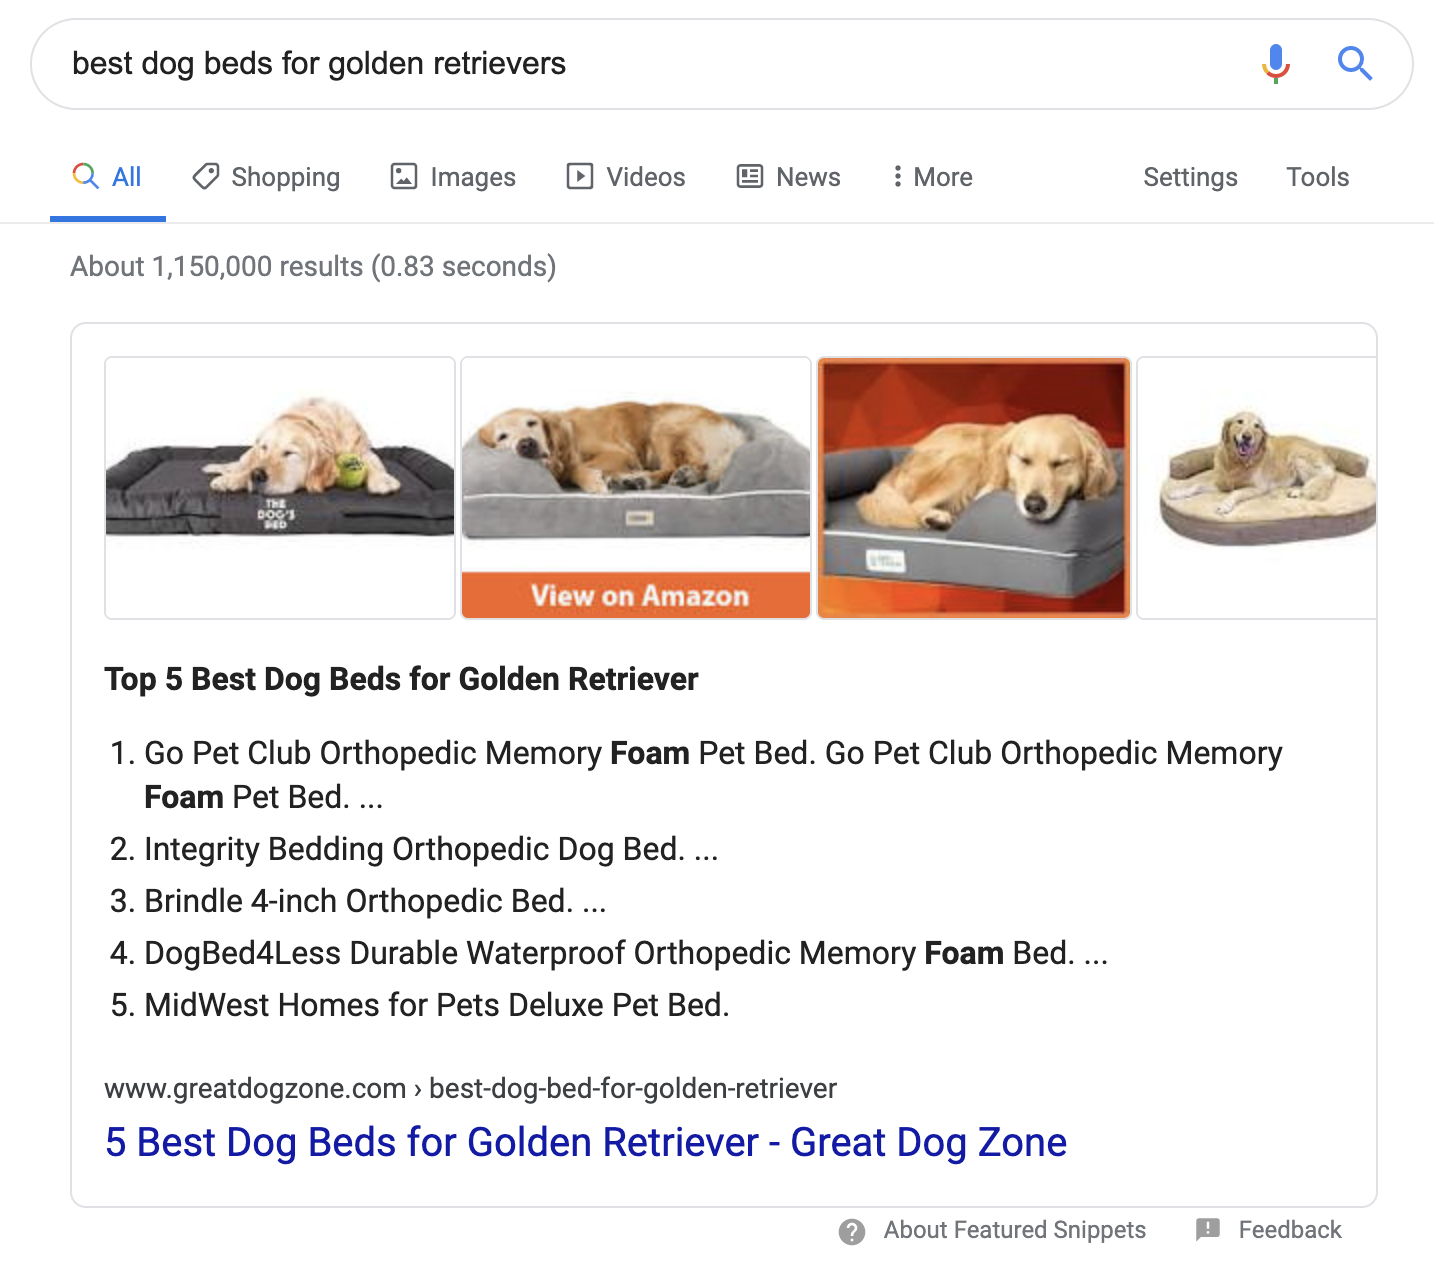Image resolution: width=1434 pixels, height=1284 pixels.
Task: Click View on Amazon button
Action: (636, 595)
